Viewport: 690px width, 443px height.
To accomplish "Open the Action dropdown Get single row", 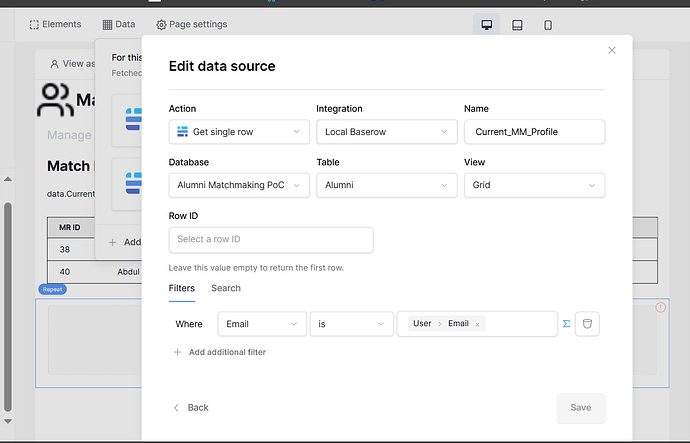I will coord(239,132).
